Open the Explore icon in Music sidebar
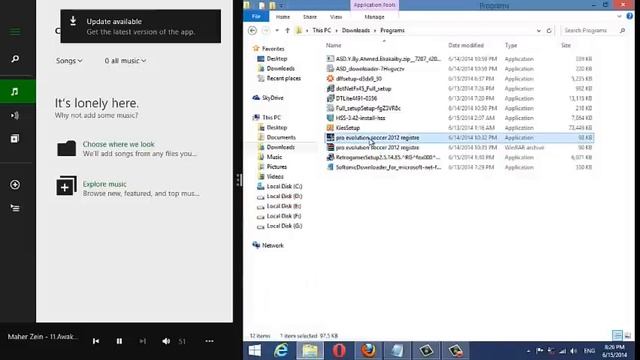This screenshot has height=360, width=640. tap(15, 139)
